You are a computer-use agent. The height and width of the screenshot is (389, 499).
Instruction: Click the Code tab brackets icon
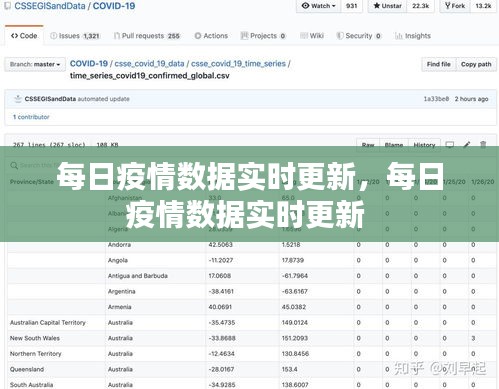coord(14,36)
